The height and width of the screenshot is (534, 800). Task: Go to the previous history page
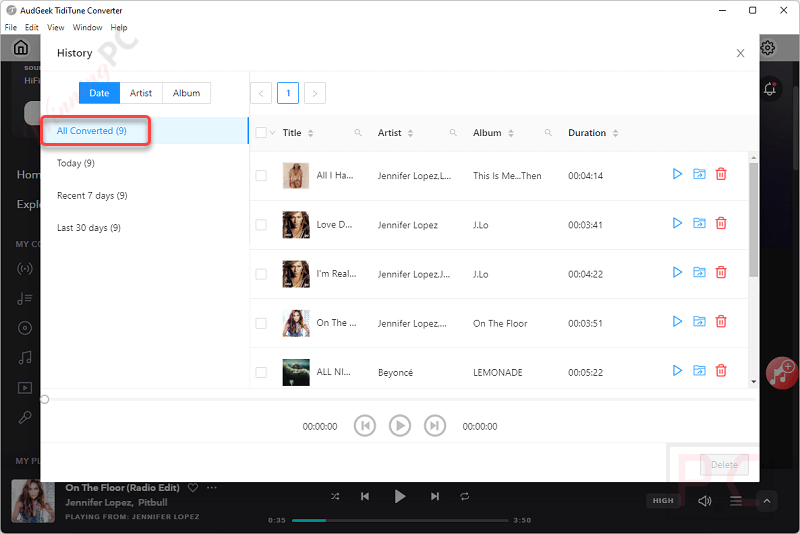(x=261, y=93)
